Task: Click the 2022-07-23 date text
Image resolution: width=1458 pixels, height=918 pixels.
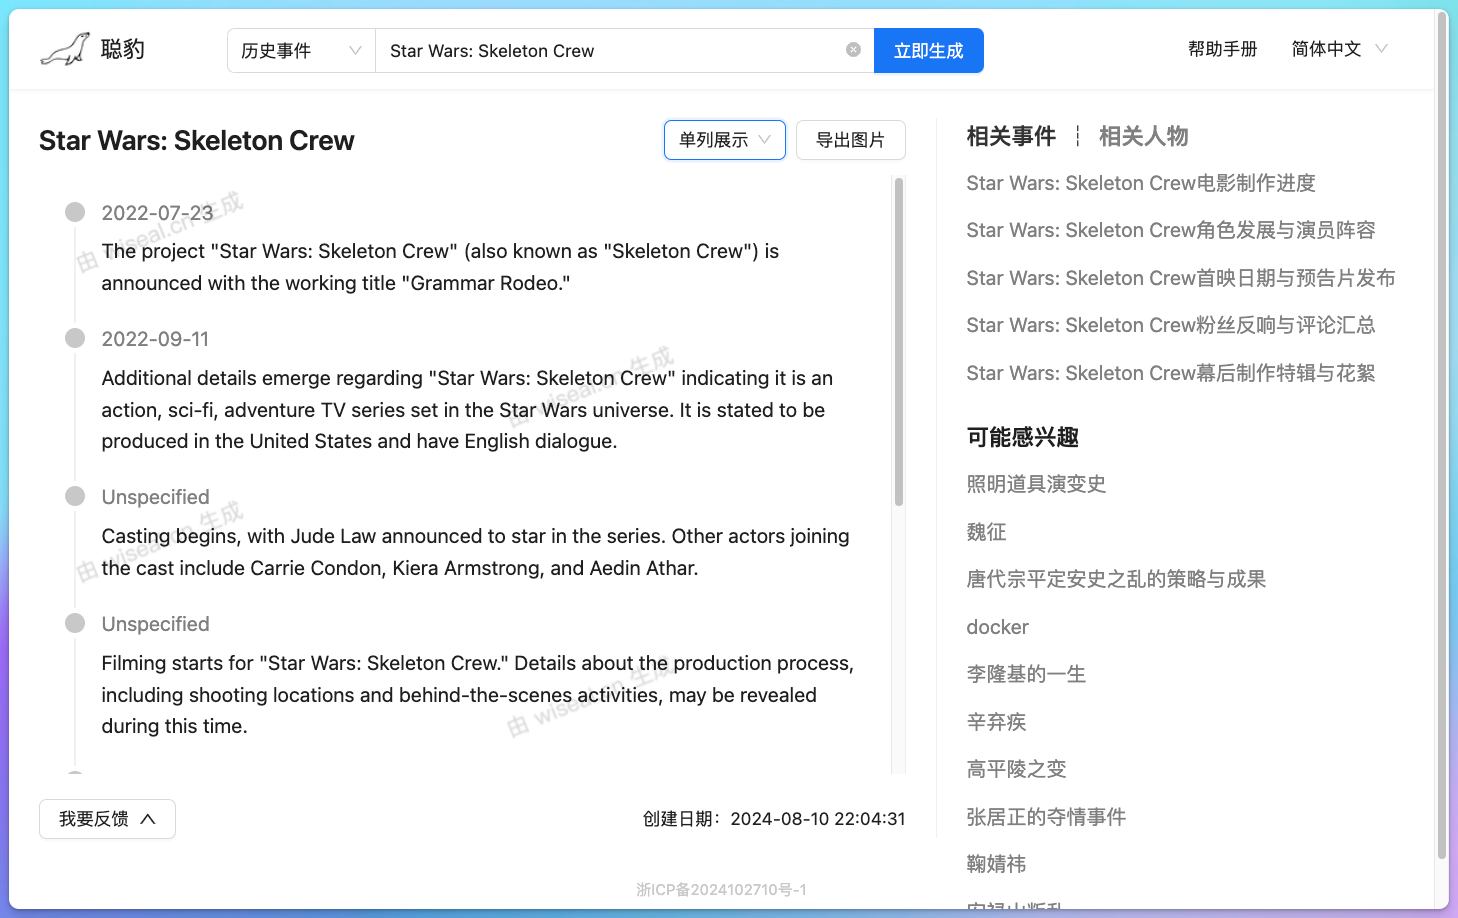Action: (x=157, y=213)
